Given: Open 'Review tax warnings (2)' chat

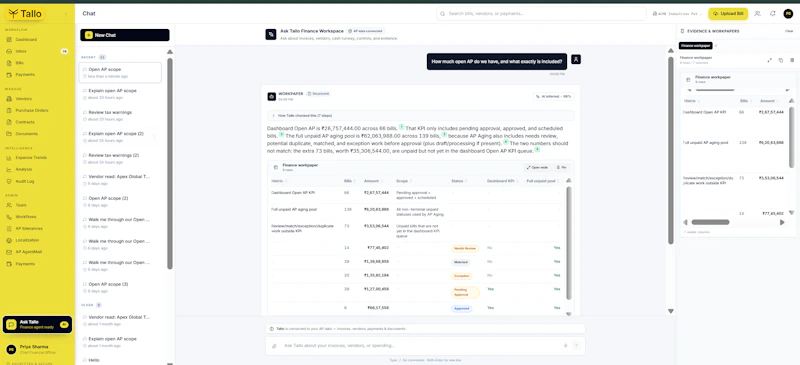Looking at the screenshot, I should pos(120,158).
